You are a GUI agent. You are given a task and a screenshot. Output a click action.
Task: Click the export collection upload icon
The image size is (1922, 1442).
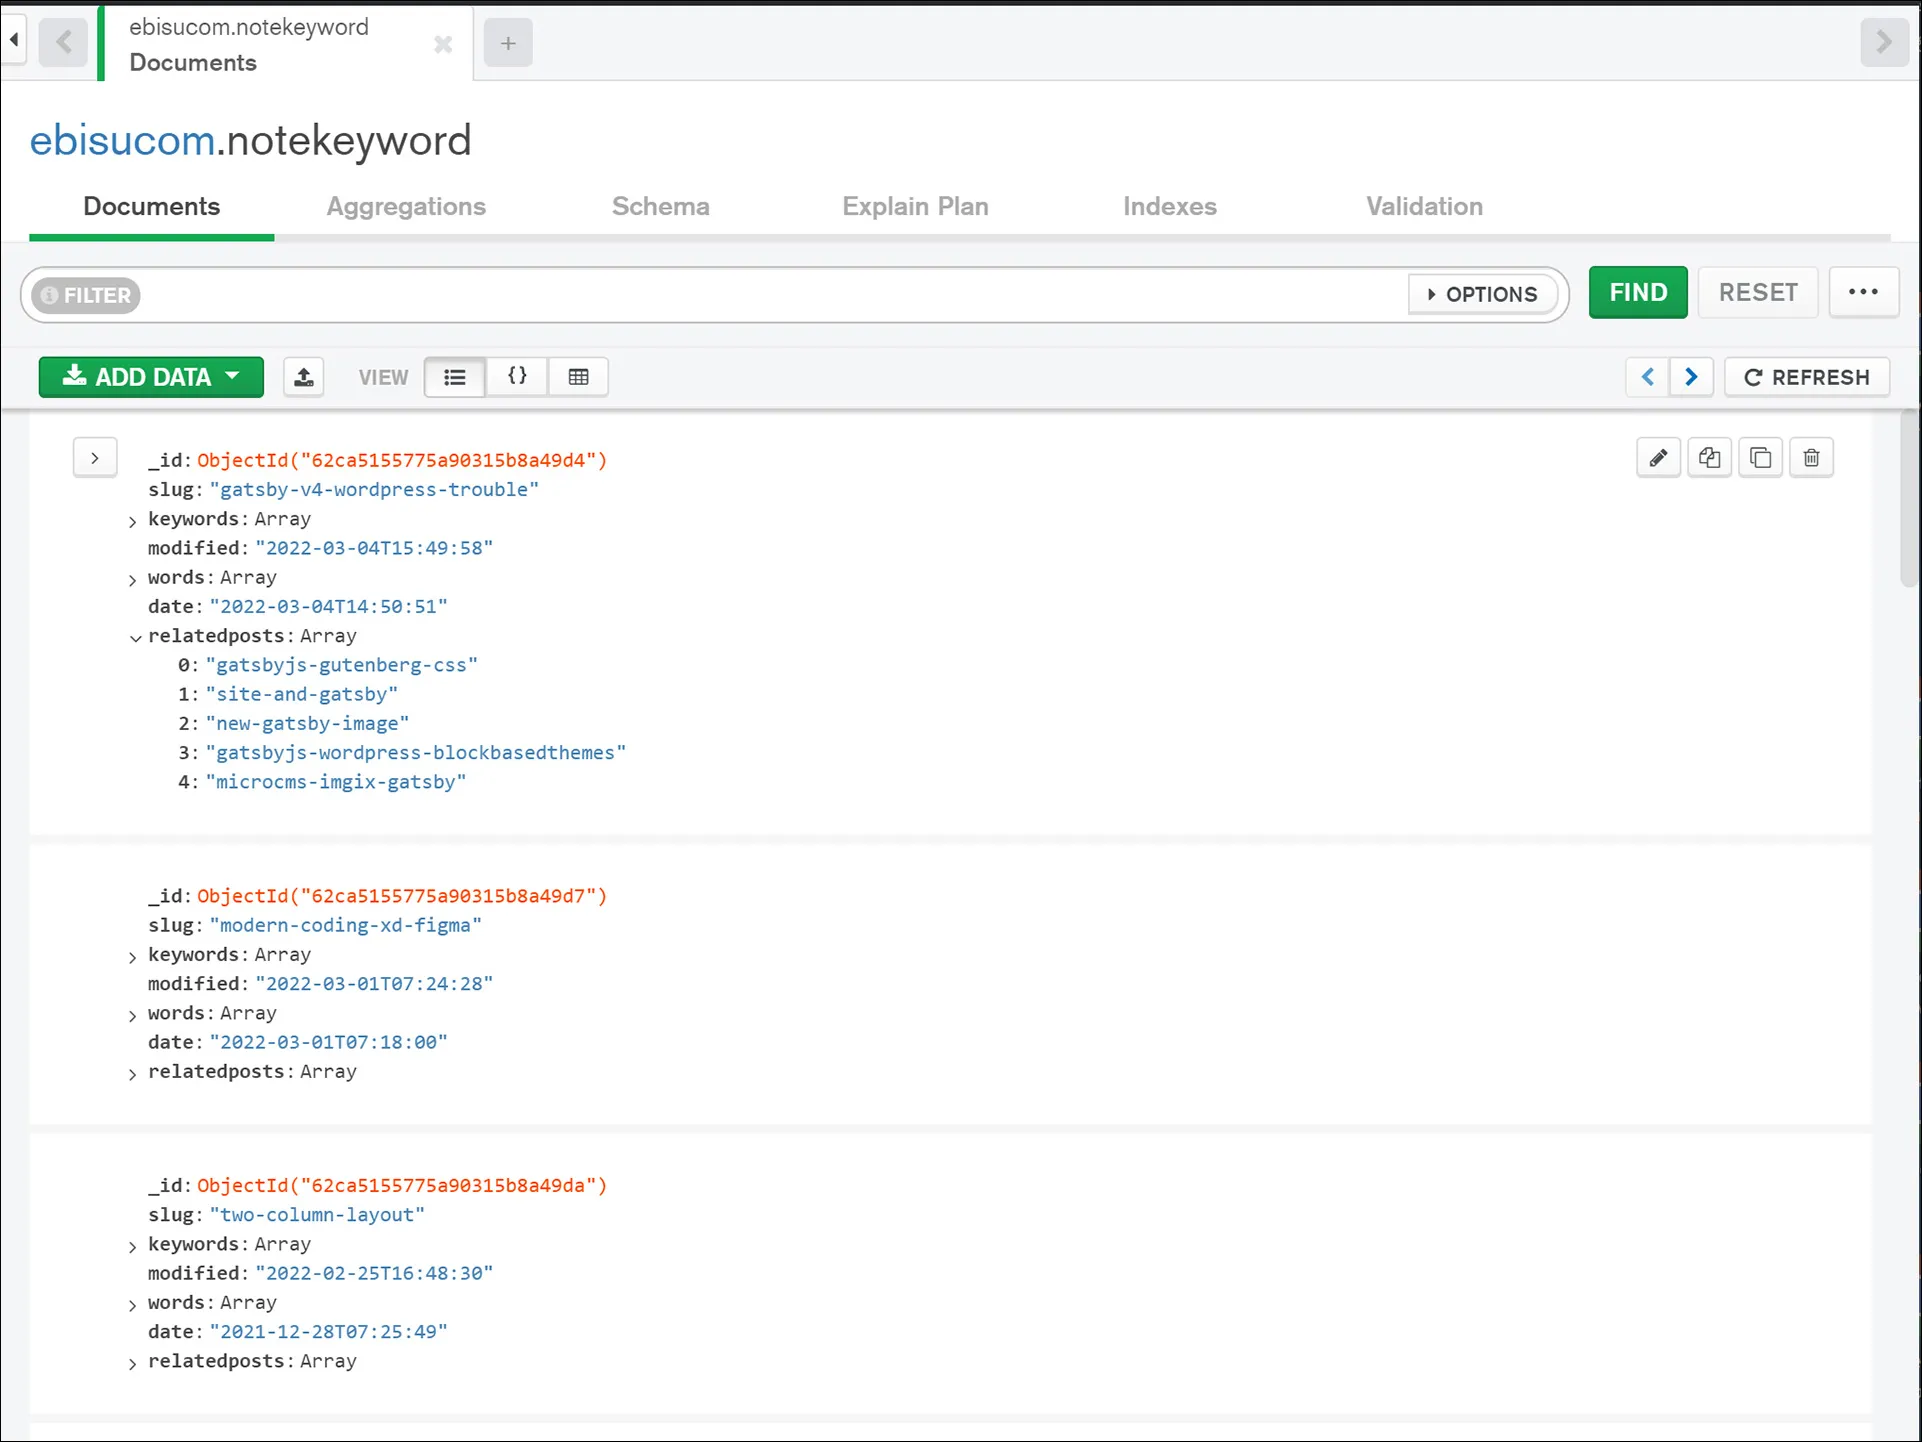[304, 377]
